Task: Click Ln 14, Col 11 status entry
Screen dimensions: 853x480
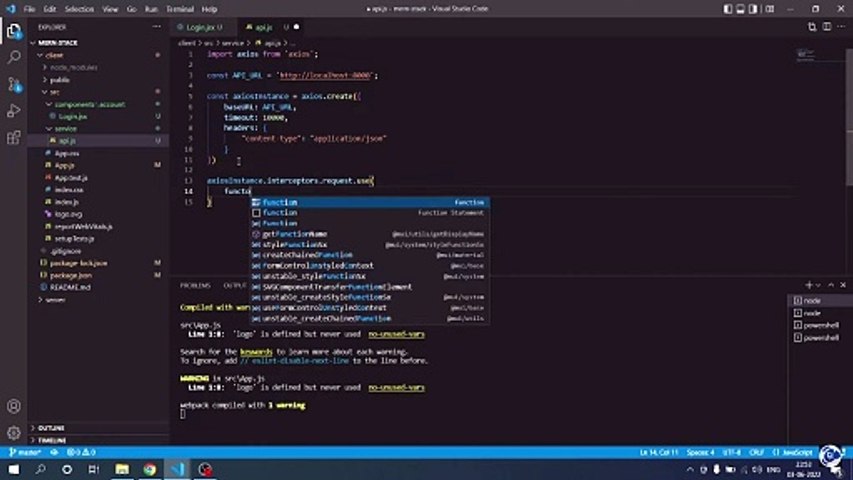Action: click(x=659, y=452)
